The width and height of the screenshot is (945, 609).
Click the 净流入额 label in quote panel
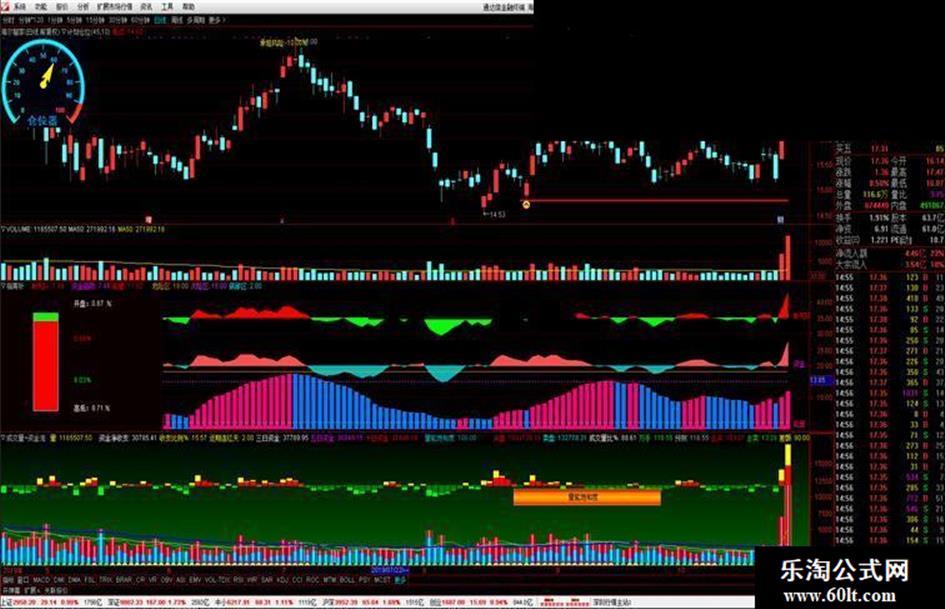[x=851, y=254]
